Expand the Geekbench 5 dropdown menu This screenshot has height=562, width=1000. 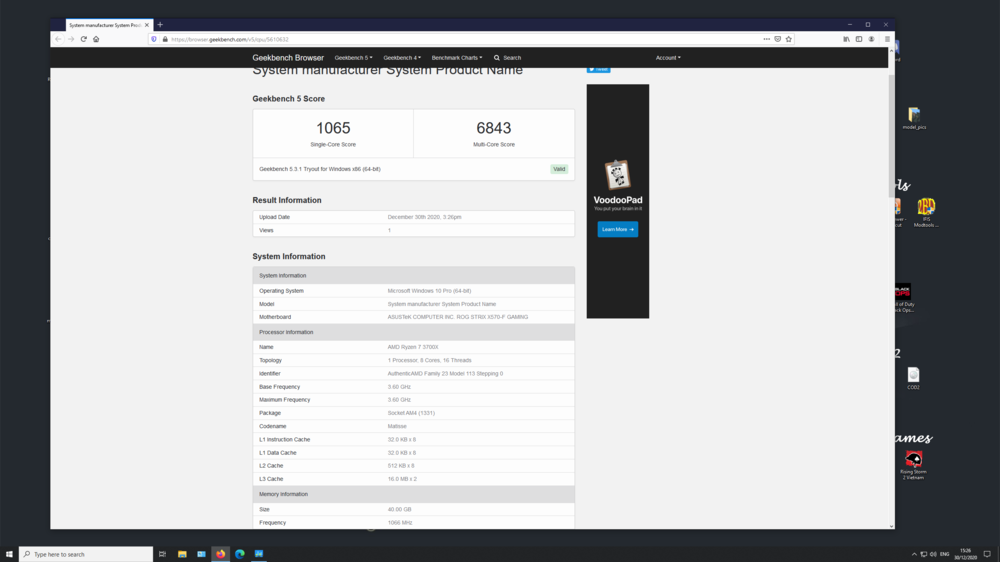click(x=353, y=58)
